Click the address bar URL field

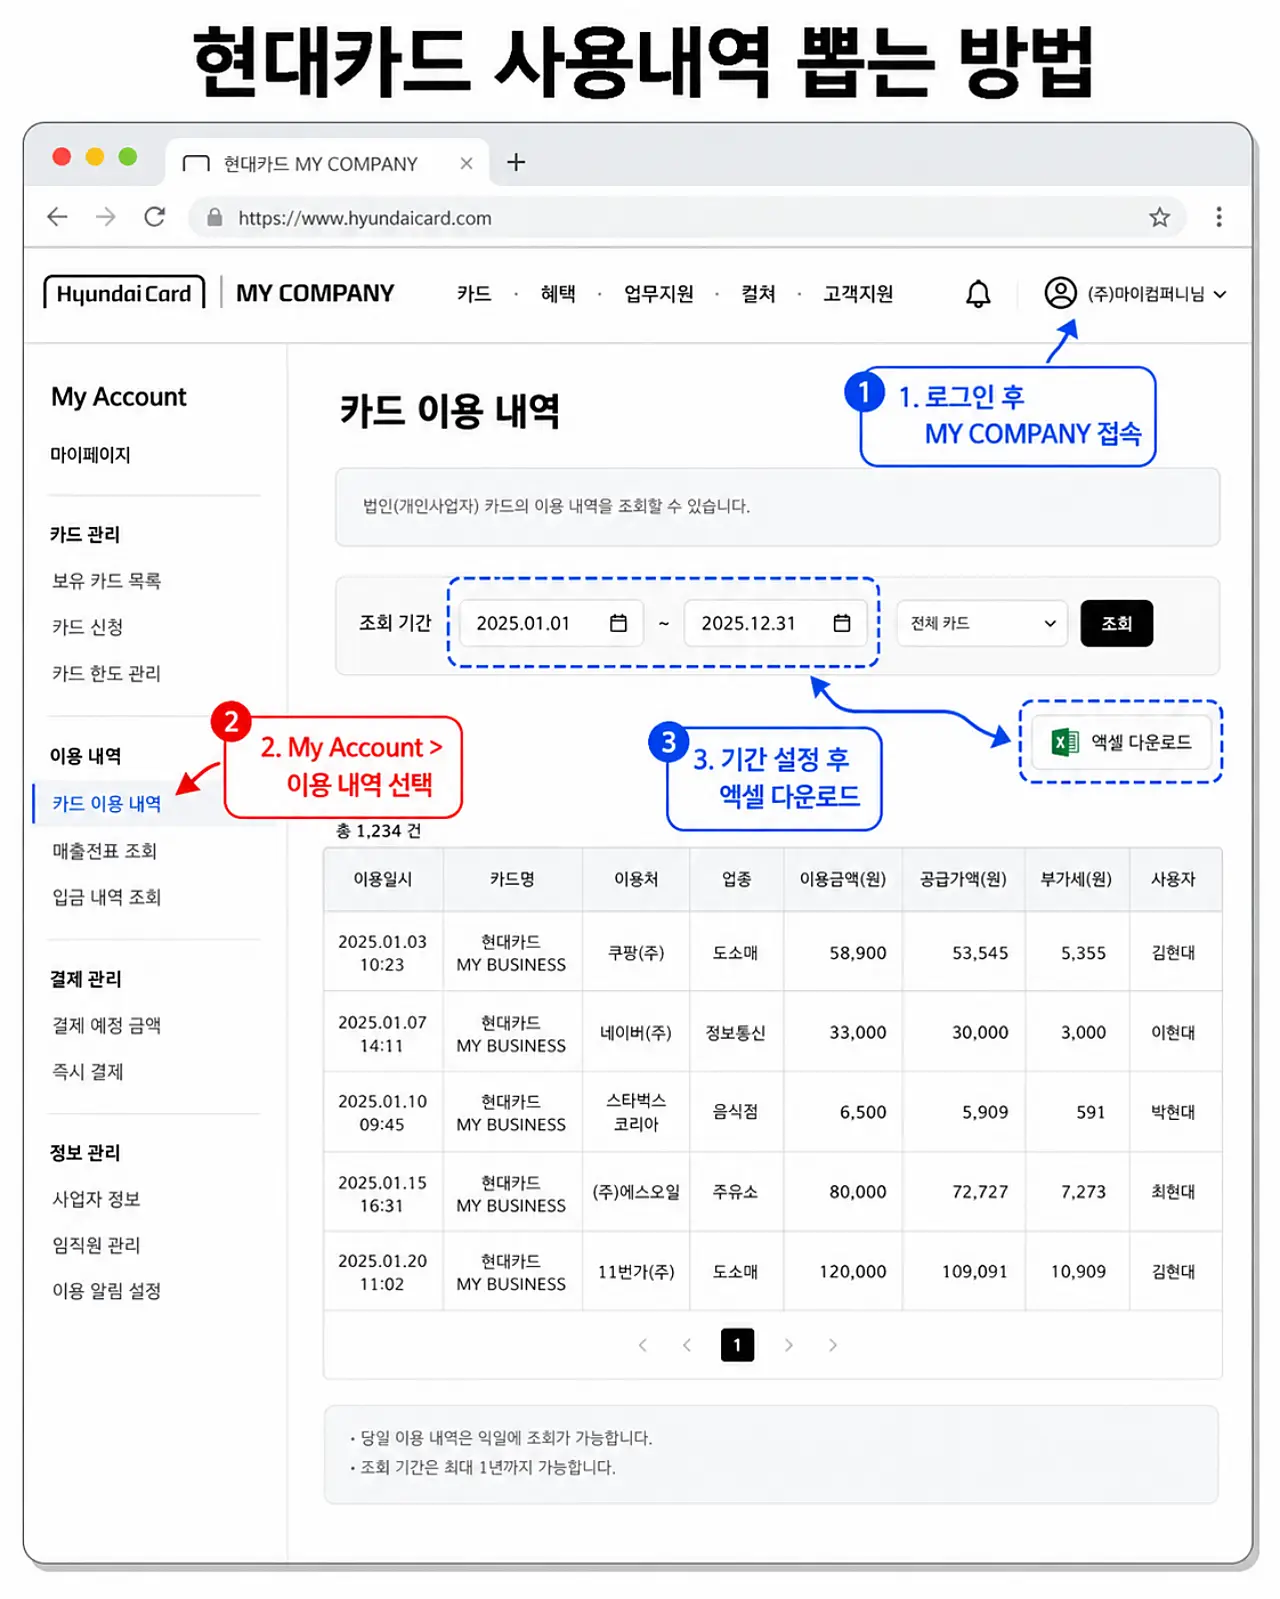click(688, 217)
